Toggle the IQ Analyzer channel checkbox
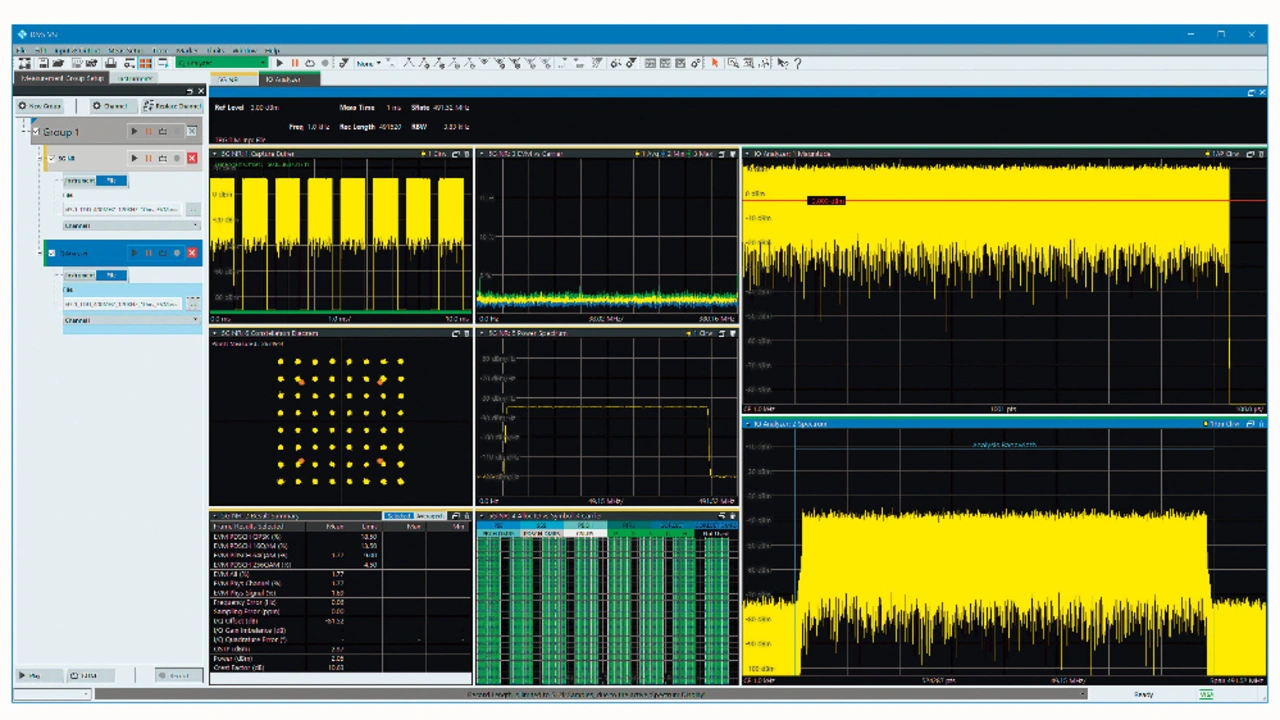The image size is (1280, 720). [52, 253]
